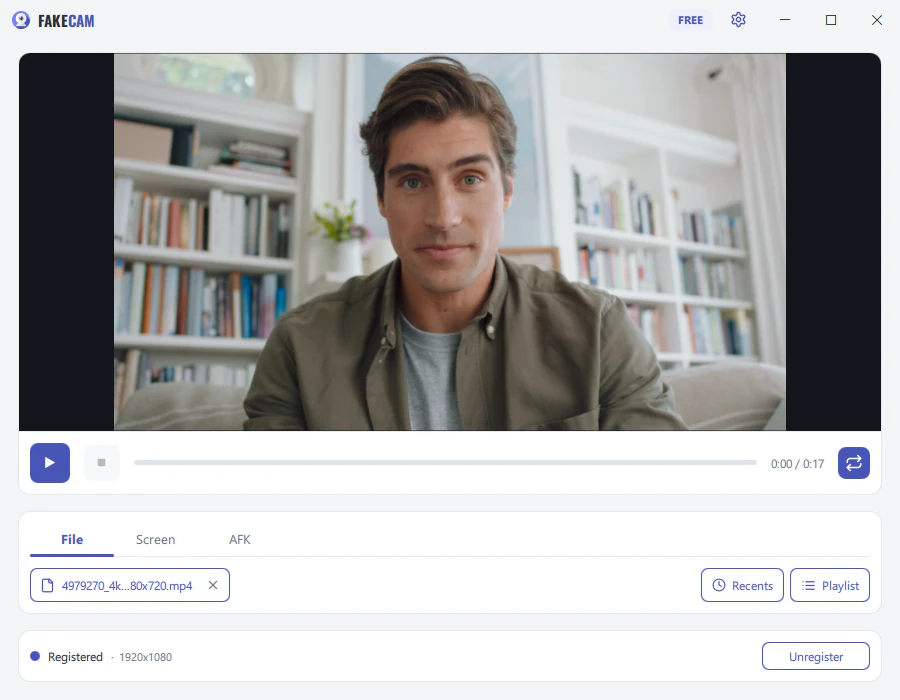Screen dimensions: 900x700
Task: Open the settings gear icon
Action: pos(738,20)
